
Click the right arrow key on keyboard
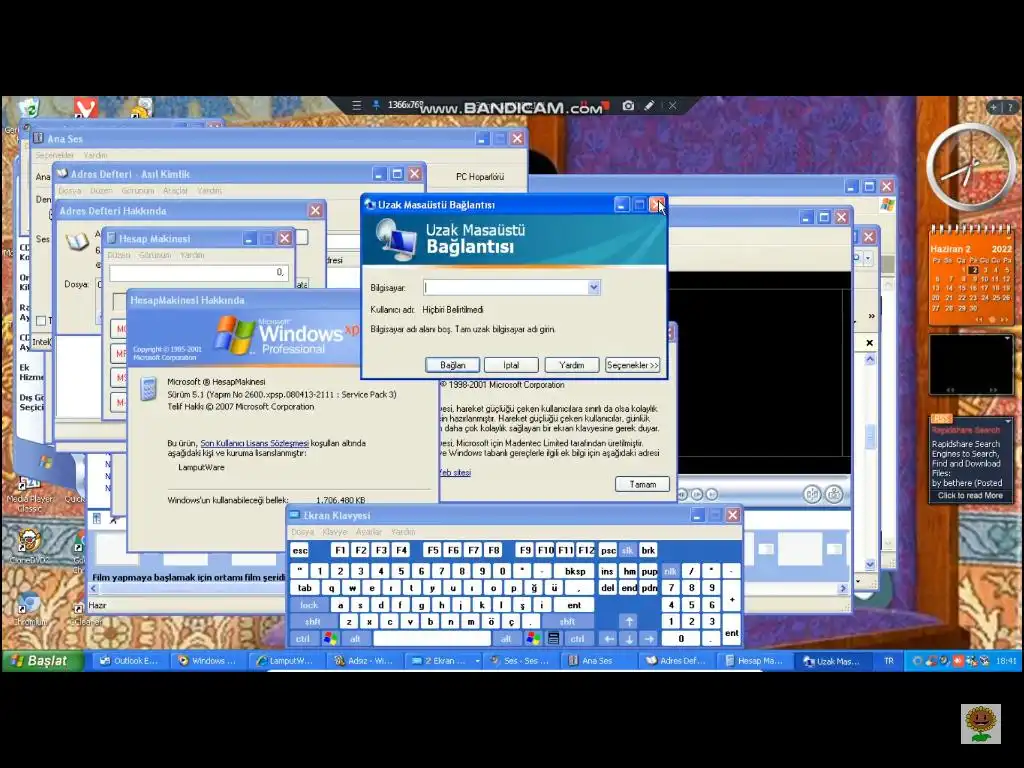click(649, 639)
